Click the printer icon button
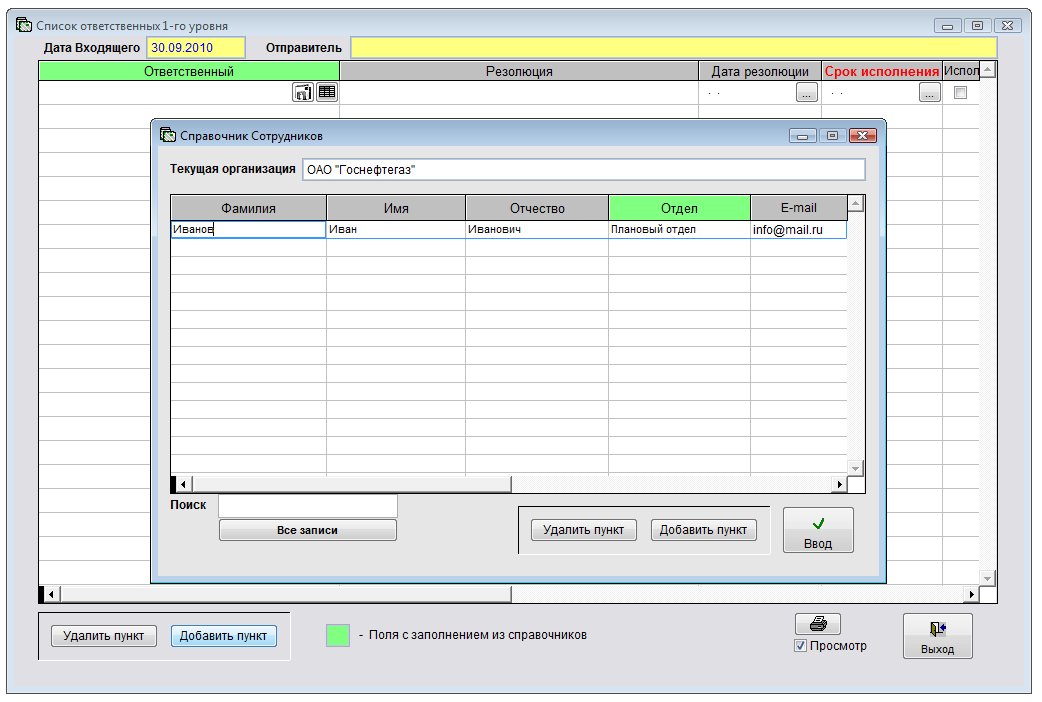The height and width of the screenshot is (702, 1042). (817, 624)
